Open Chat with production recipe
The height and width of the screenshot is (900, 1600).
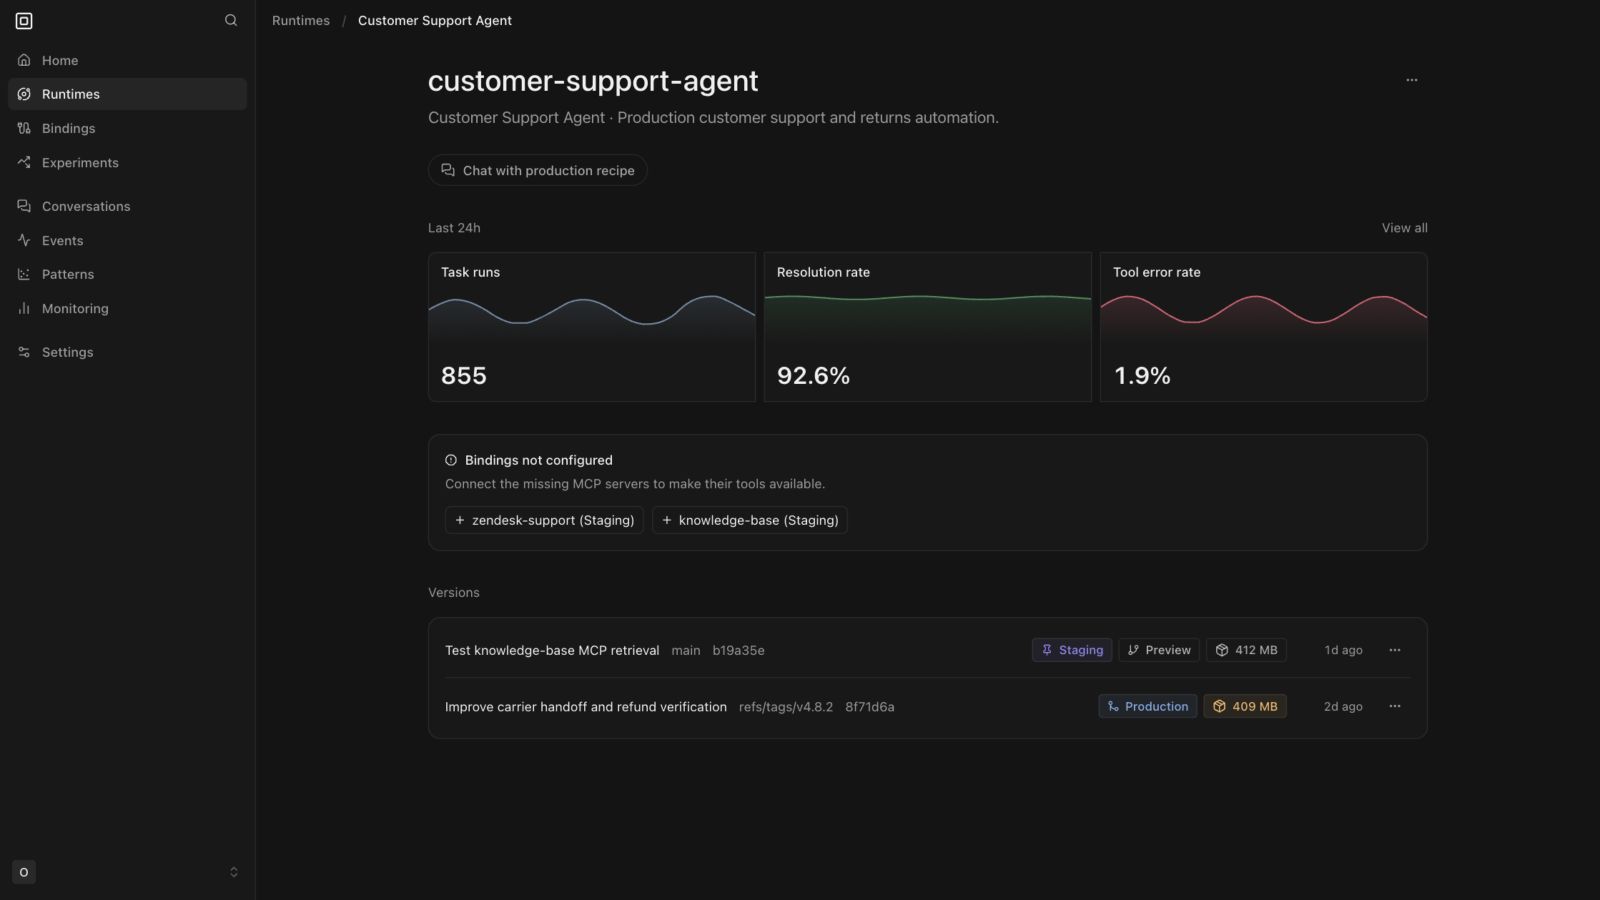click(538, 170)
